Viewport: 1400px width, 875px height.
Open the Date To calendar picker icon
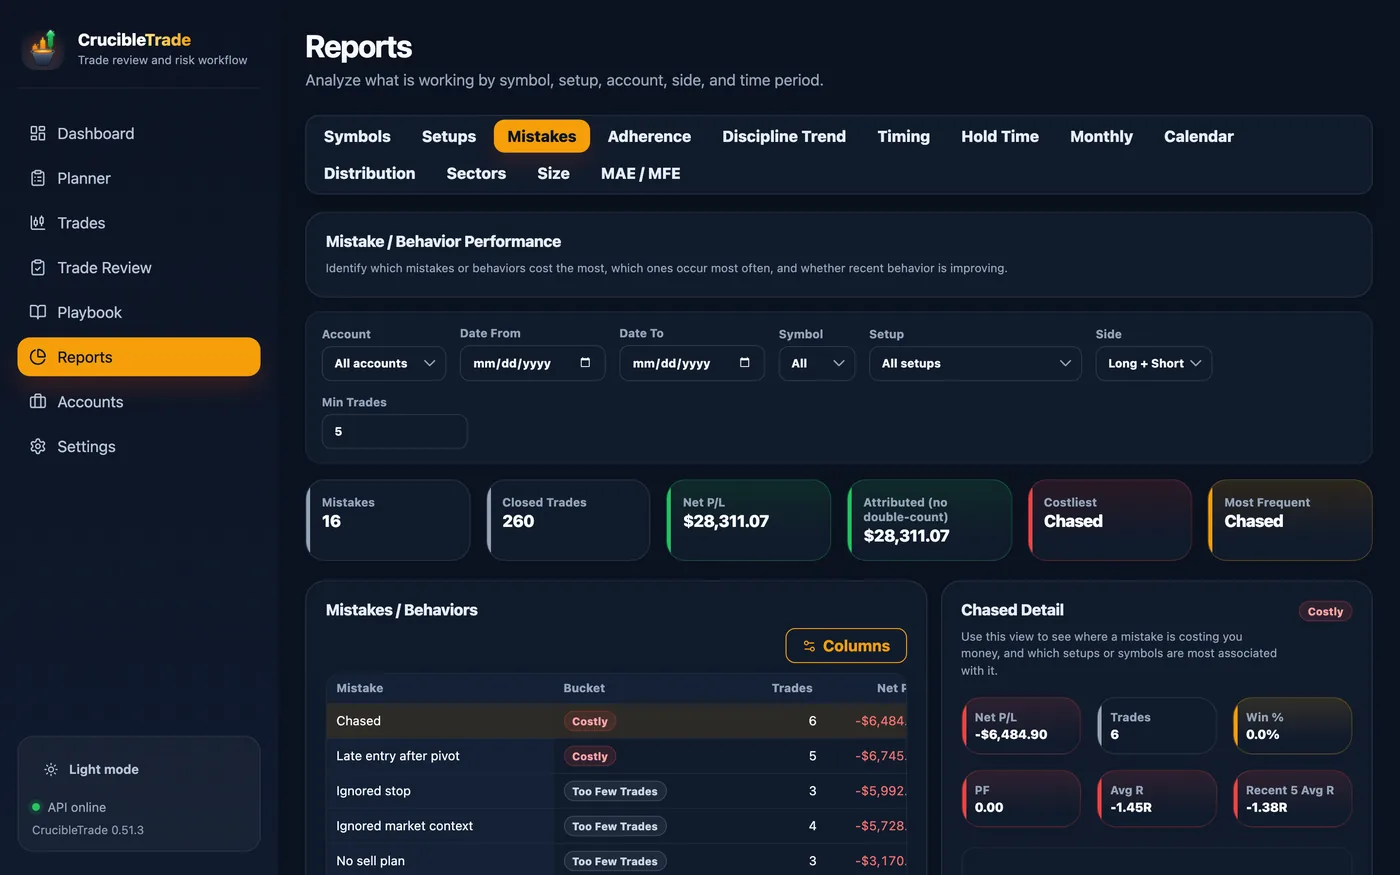pyautogui.click(x=744, y=363)
